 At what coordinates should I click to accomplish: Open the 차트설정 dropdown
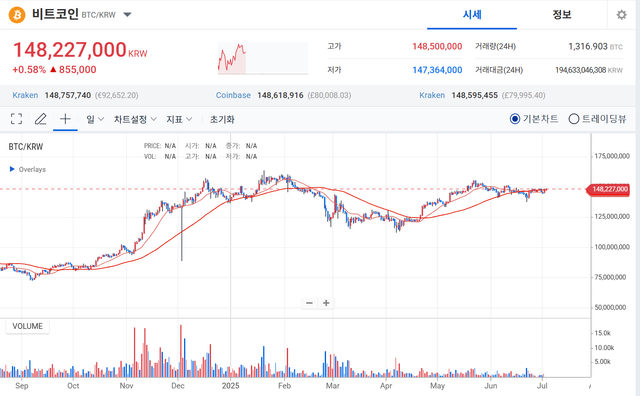pos(135,119)
